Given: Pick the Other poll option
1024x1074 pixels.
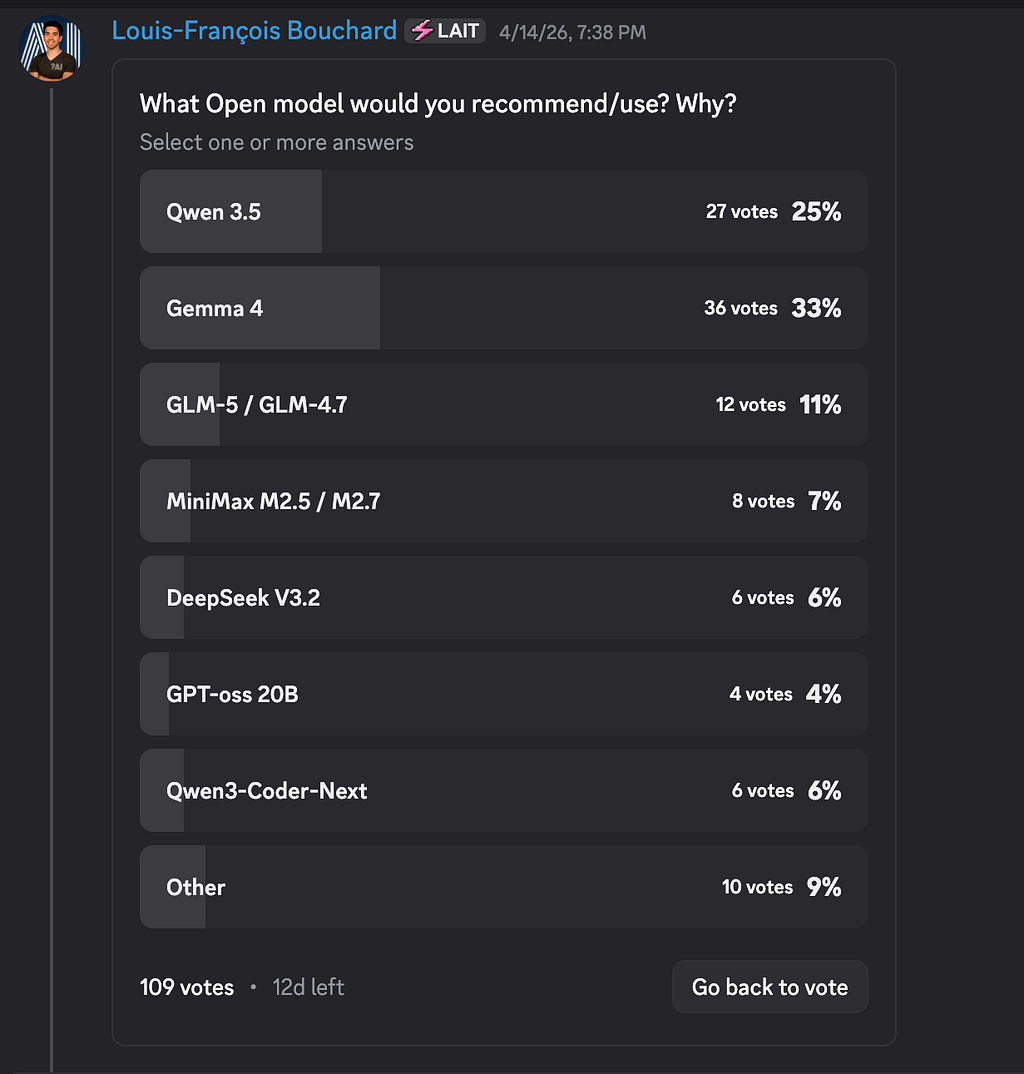Looking at the screenshot, I should (x=503, y=887).
